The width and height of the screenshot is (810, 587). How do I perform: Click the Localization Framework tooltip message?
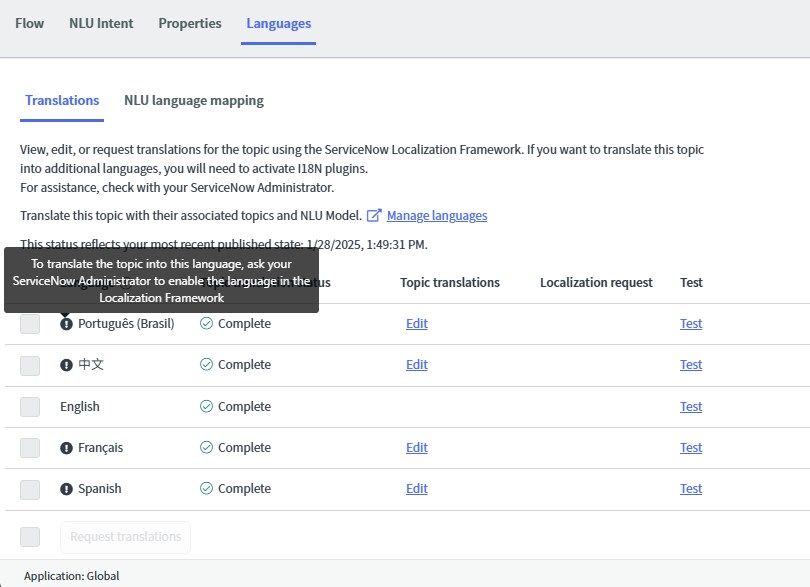click(x=161, y=281)
